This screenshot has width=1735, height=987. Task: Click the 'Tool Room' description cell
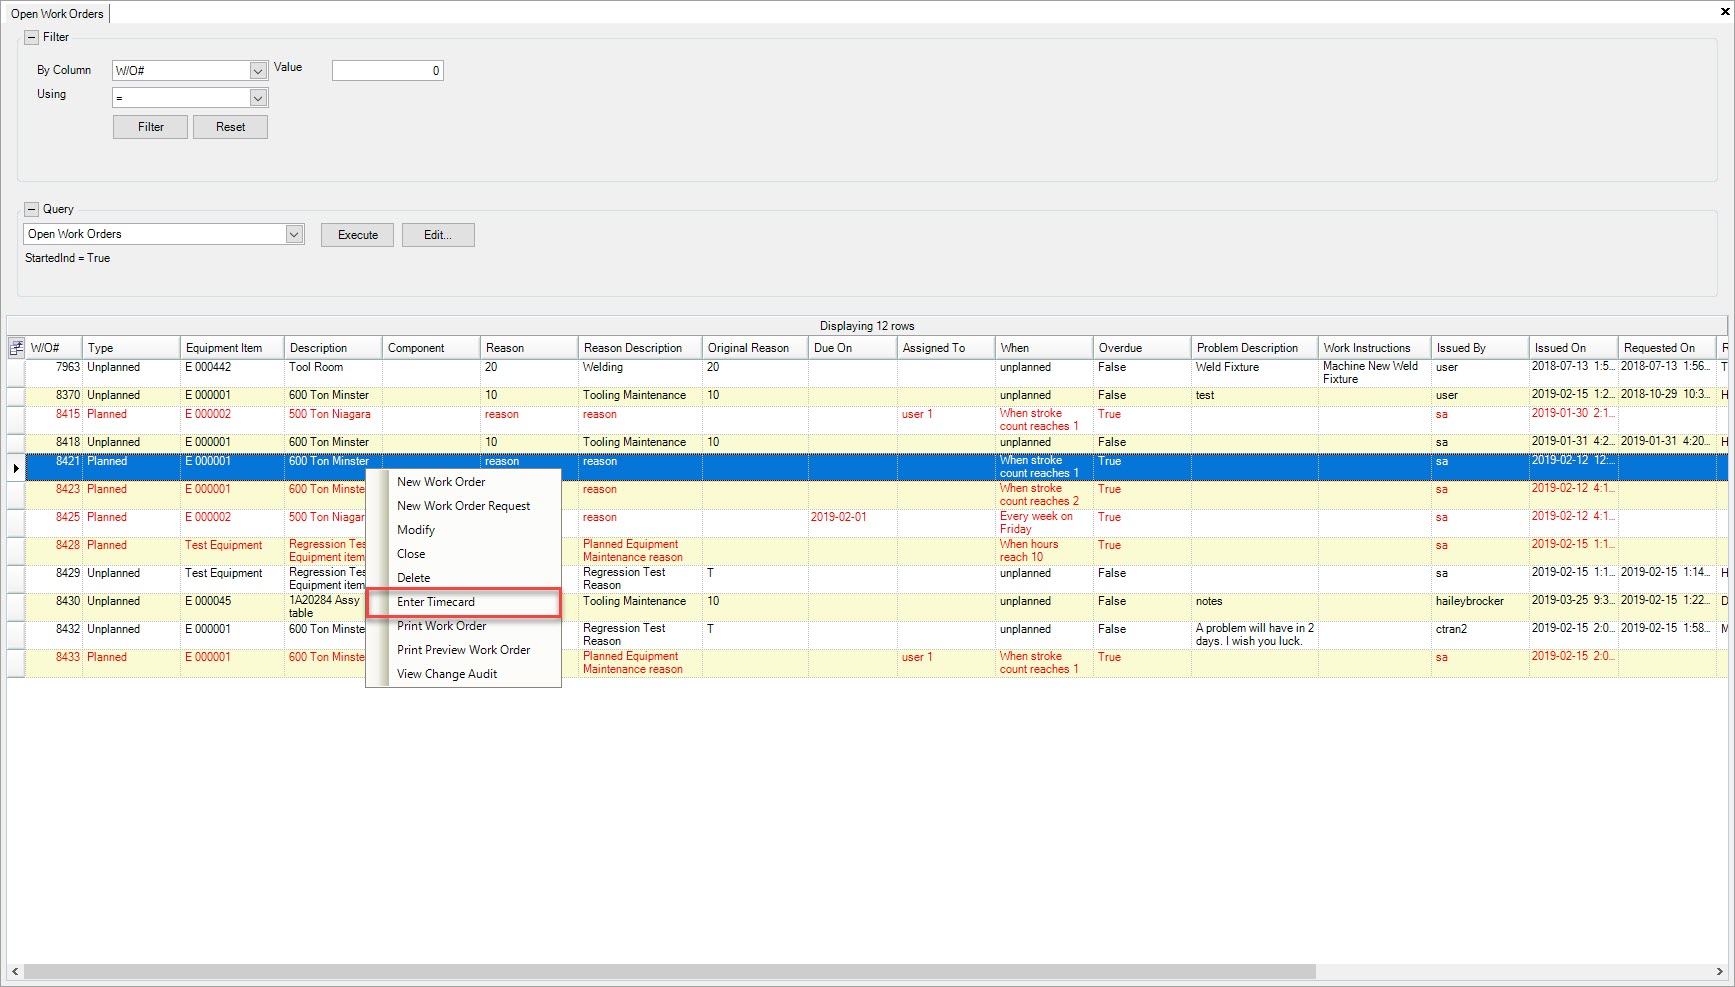coord(333,373)
